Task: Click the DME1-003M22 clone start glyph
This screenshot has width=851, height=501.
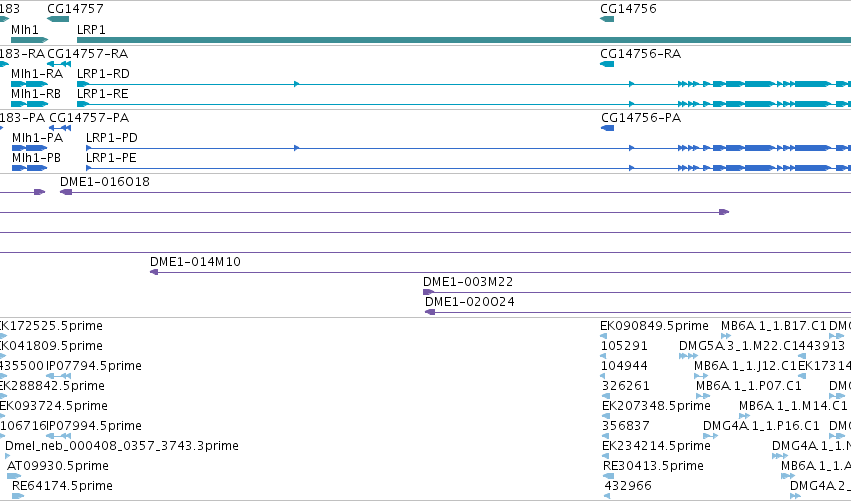Action: [428, 292]
